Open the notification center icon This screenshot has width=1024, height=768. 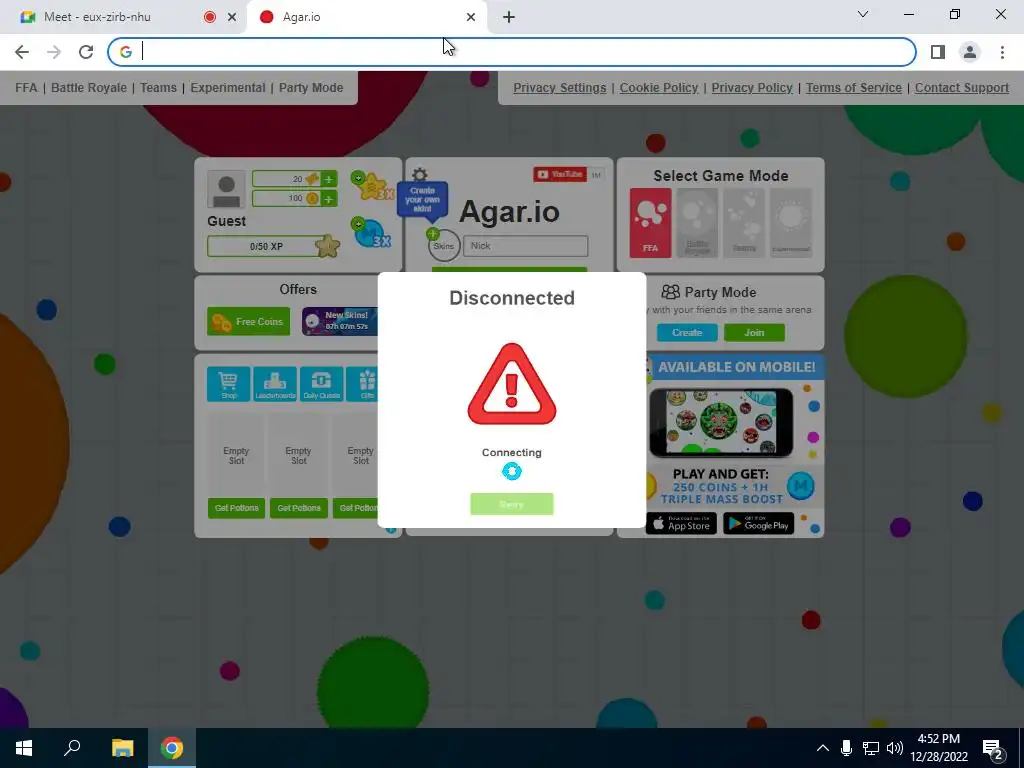pyautogui.click(x=993, y=749)
